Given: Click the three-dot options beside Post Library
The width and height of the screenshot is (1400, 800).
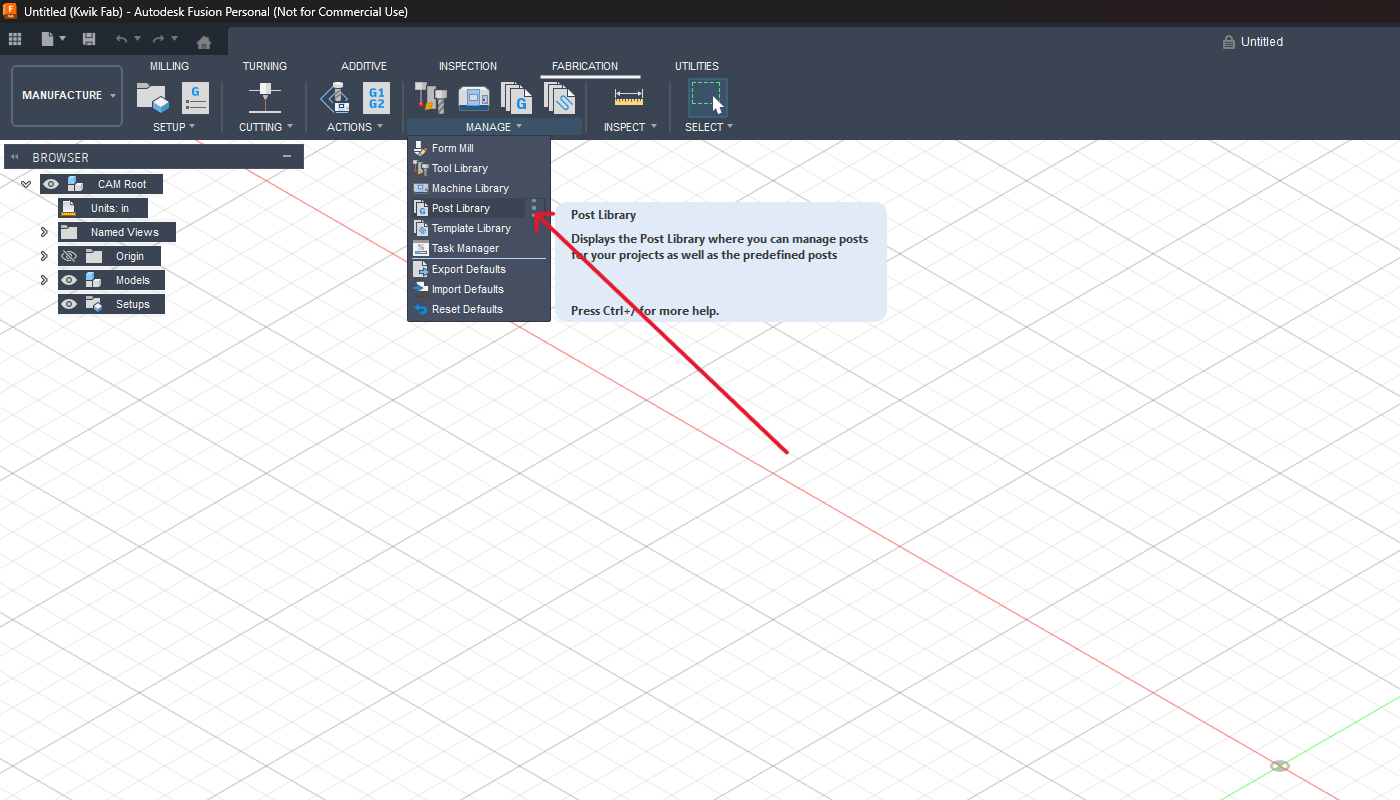Looking at the screenshot, I should click(534, 206).
